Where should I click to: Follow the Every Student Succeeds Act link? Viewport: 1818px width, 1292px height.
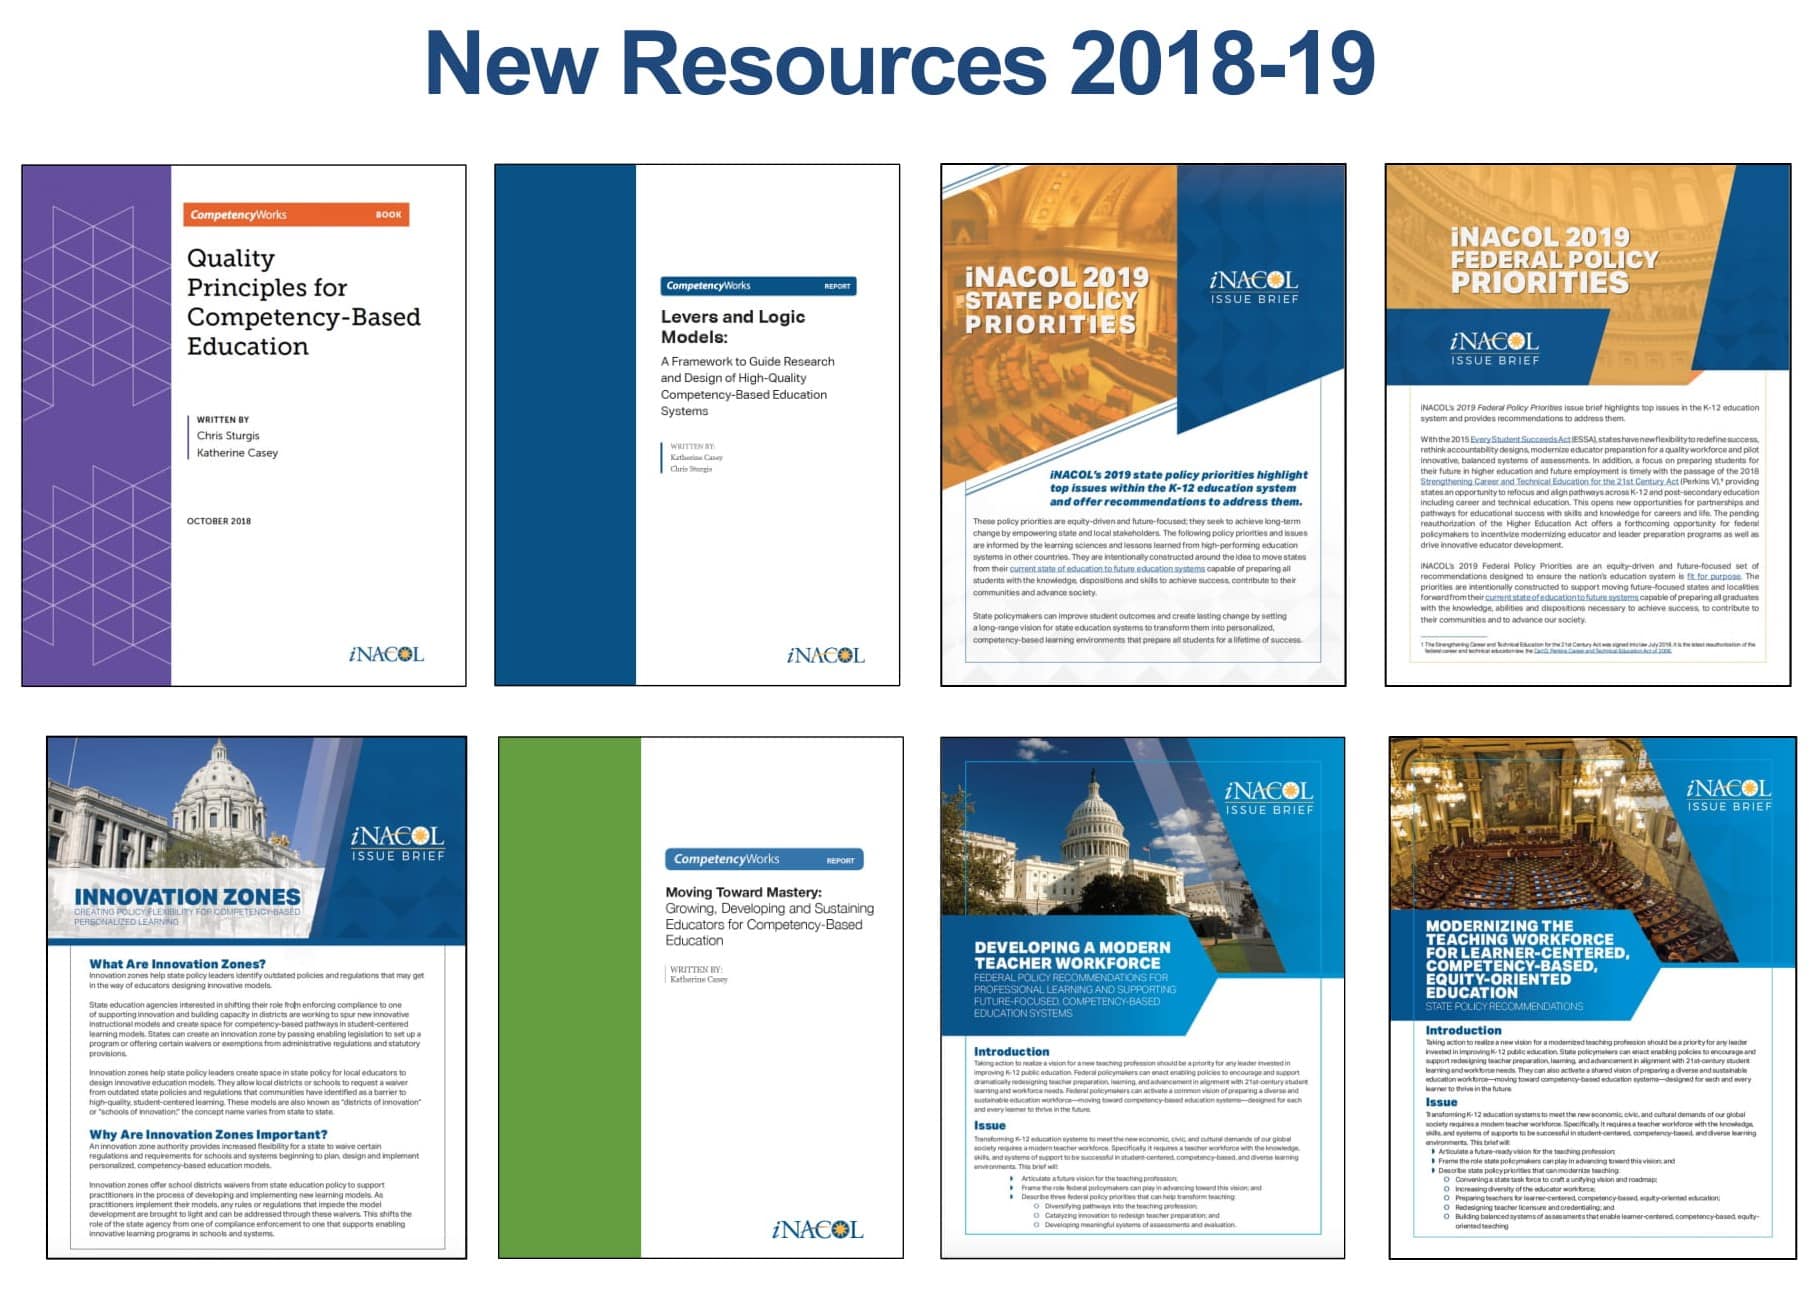1520,439
